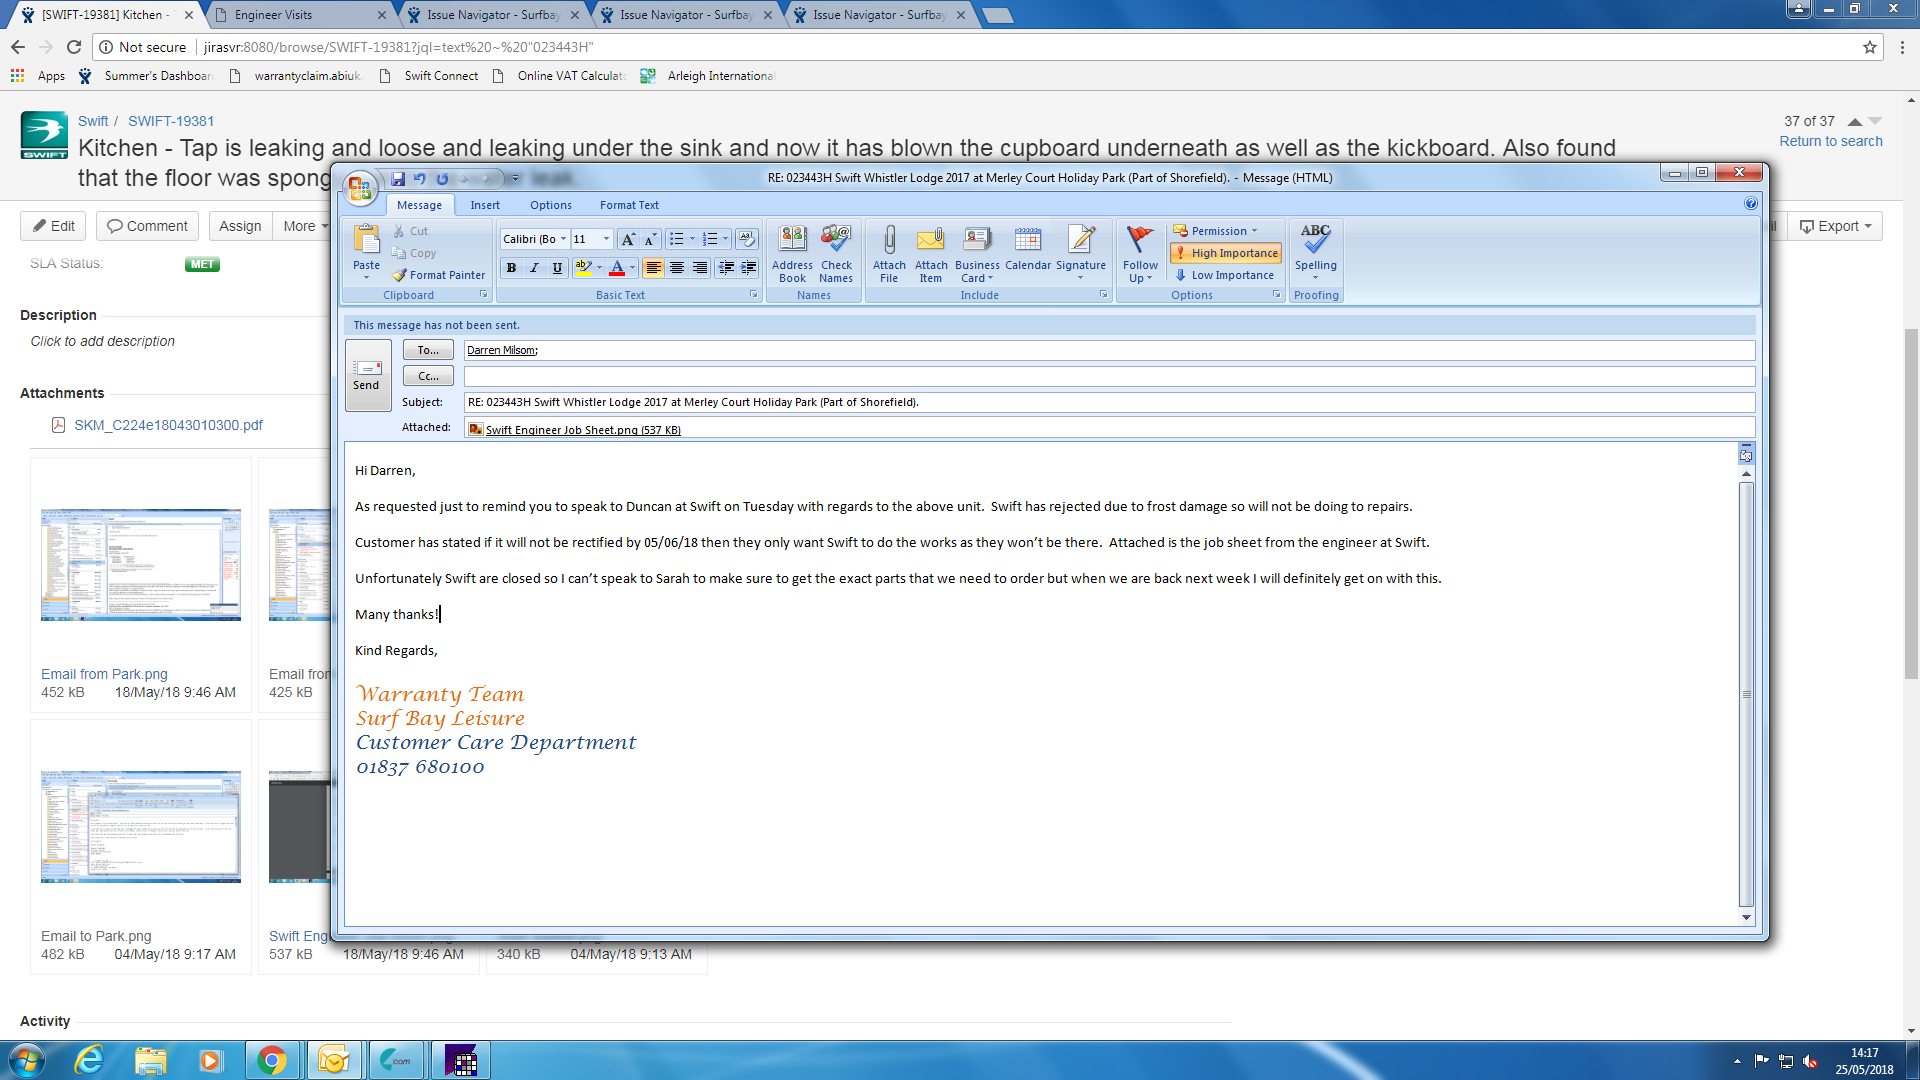Click the To... recipients button
This screenshot has width=1920, height=1080.
(428, 350)
